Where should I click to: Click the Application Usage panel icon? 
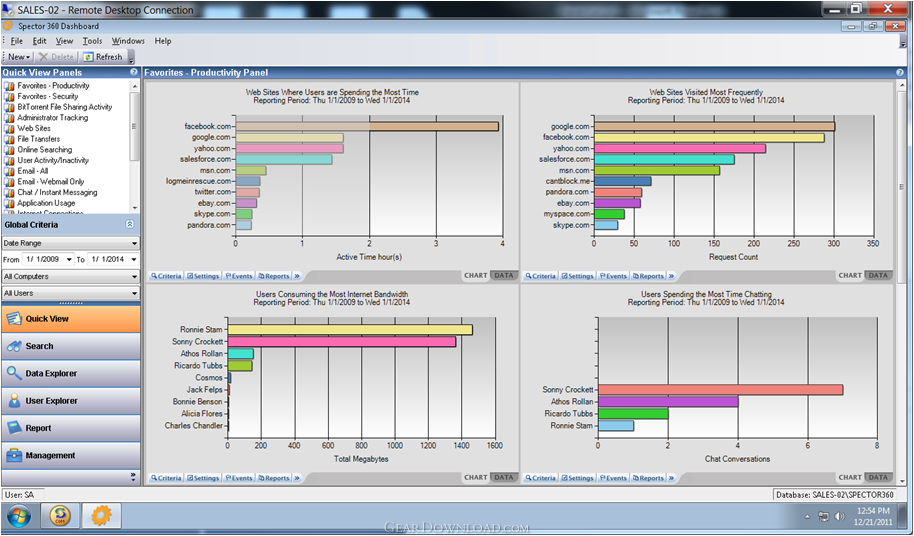(9, 203)
